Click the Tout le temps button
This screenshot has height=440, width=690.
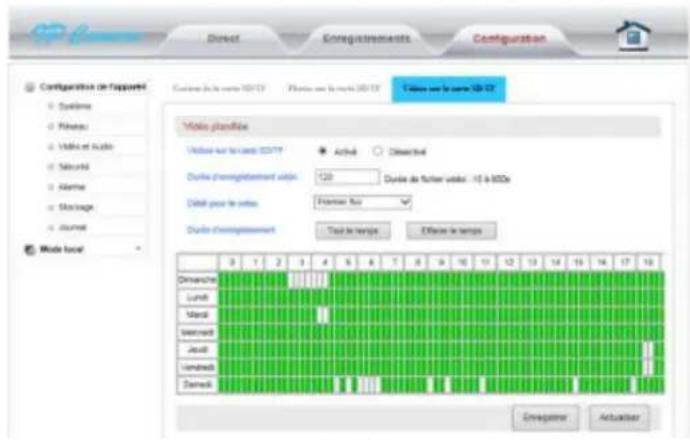[353, 231]
